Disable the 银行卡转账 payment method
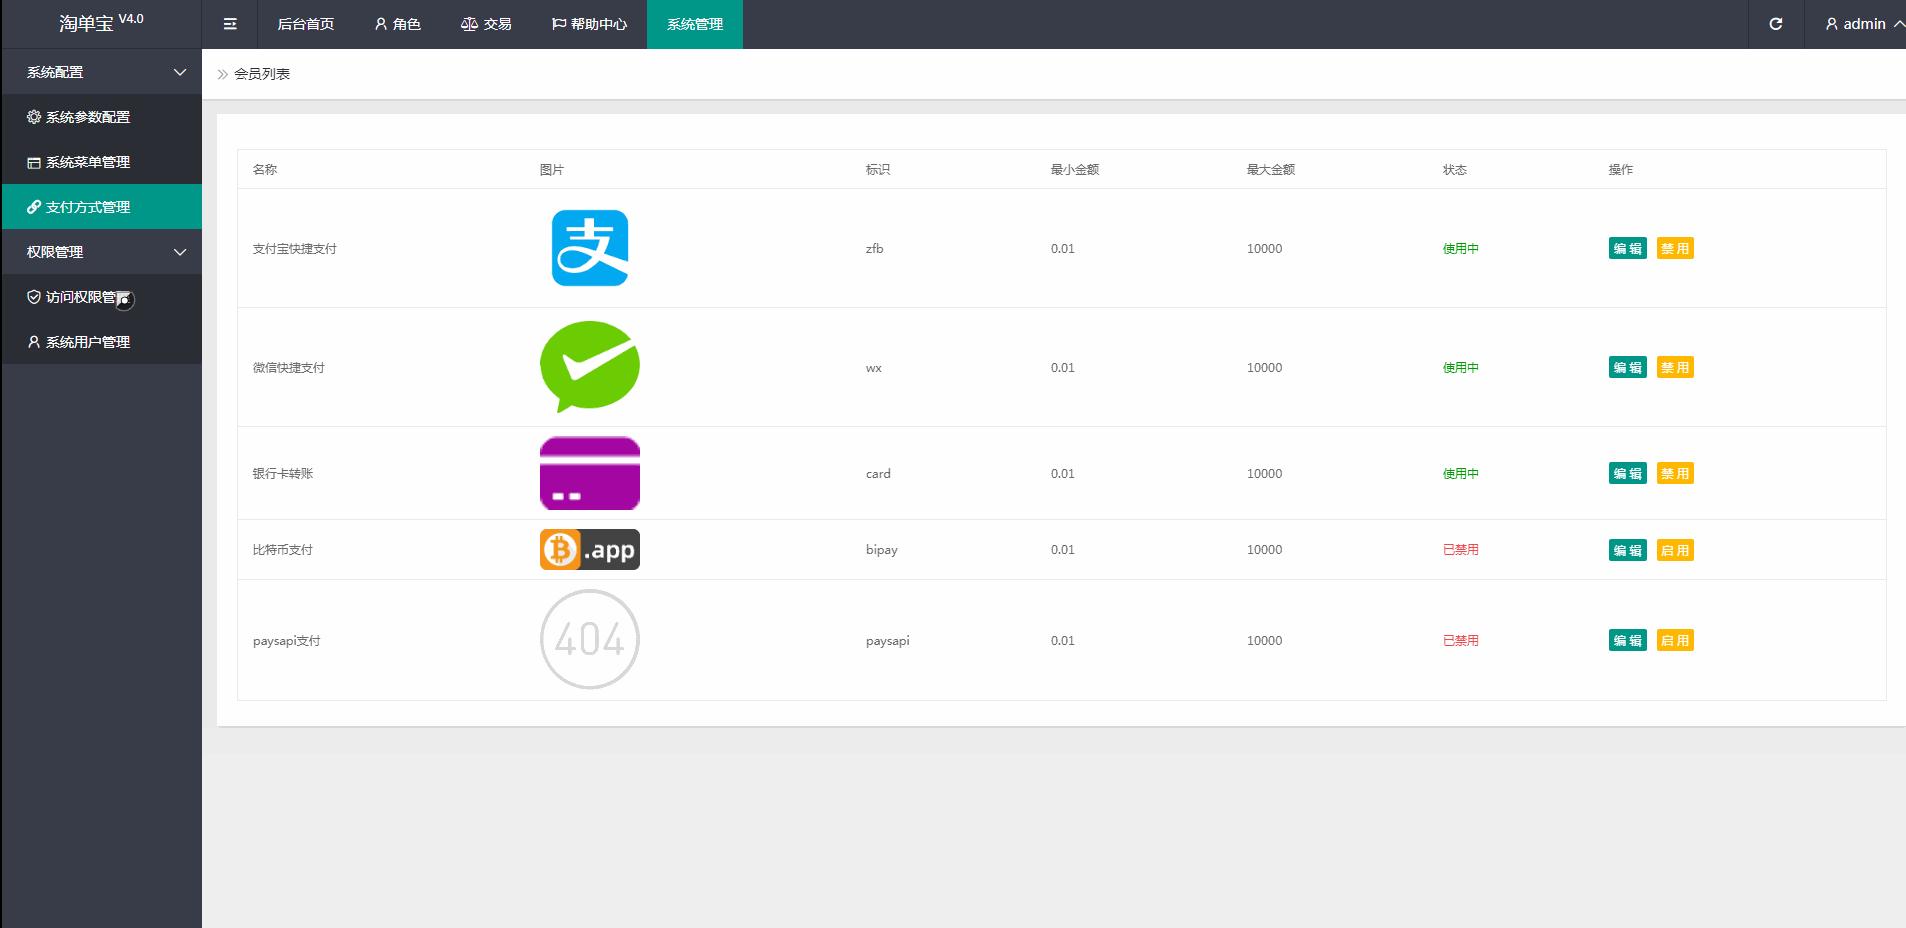The image size is (1906, 928). click(1675, 474)
